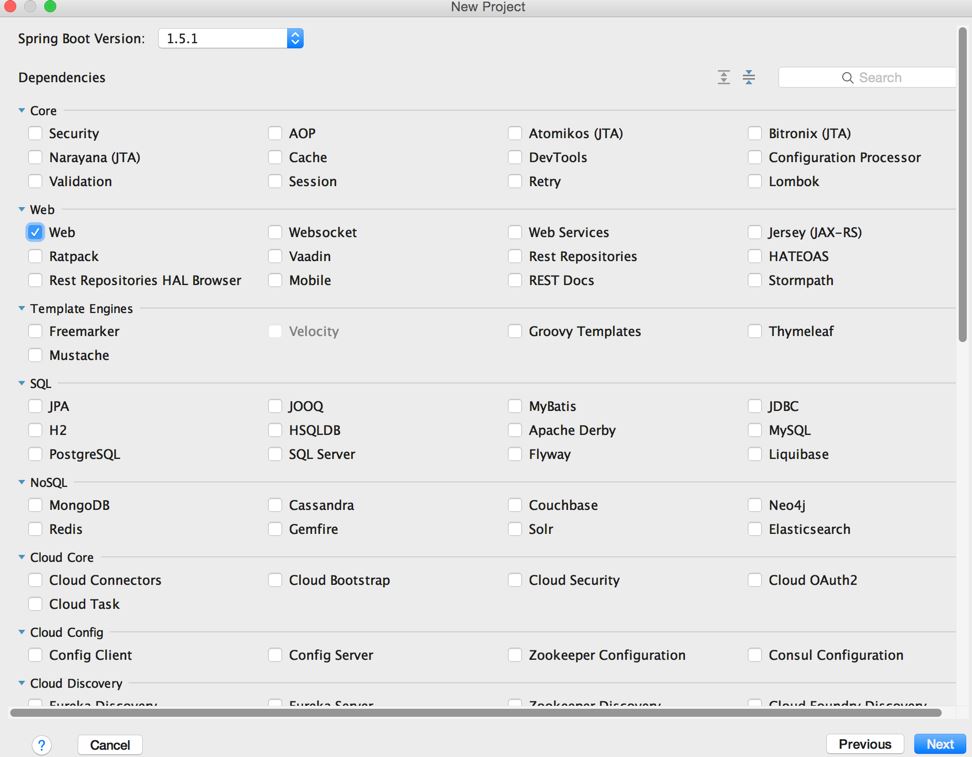Tick the MySQL checkbox
This screenshot has width=972, height=757.
click(x=755, y=430)
